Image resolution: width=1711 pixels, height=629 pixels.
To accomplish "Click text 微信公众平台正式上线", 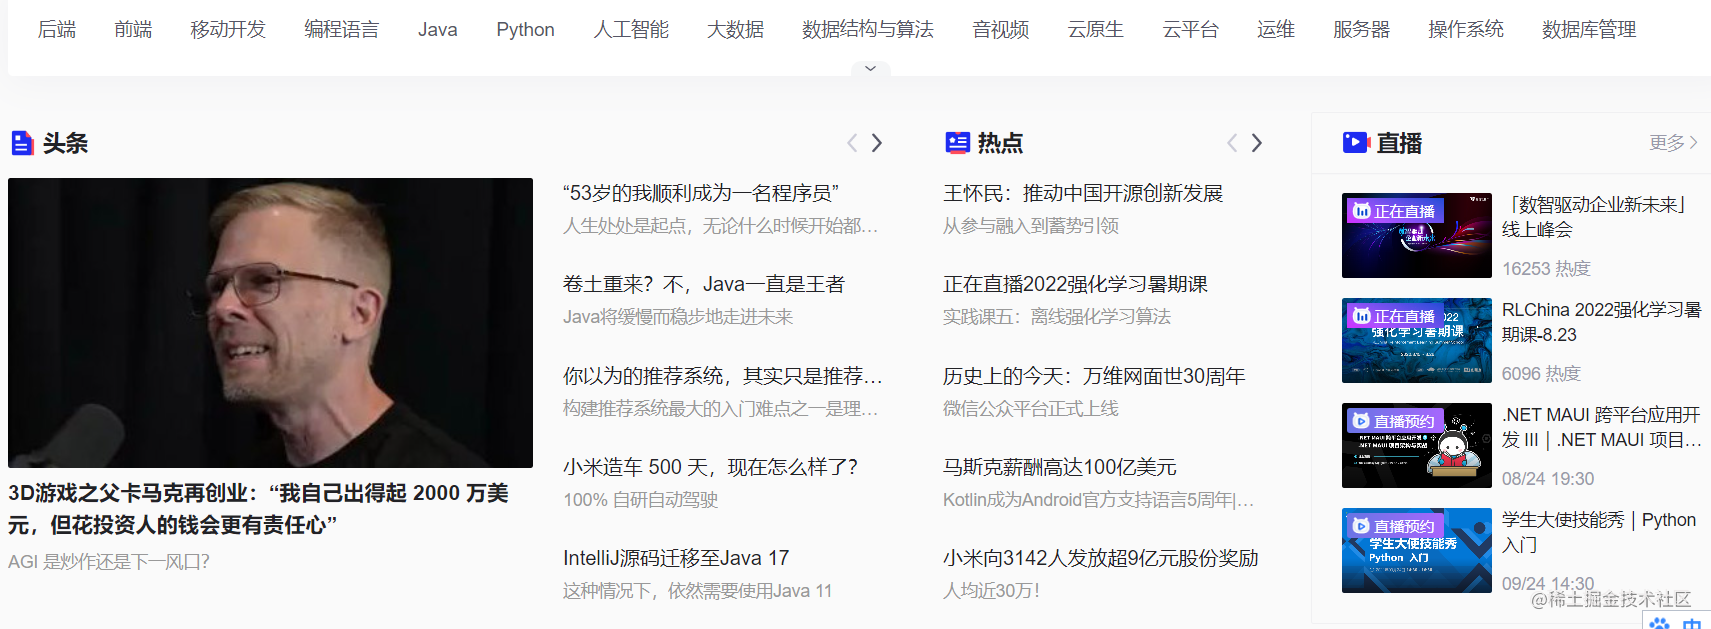I will (x=1031, y=409).
